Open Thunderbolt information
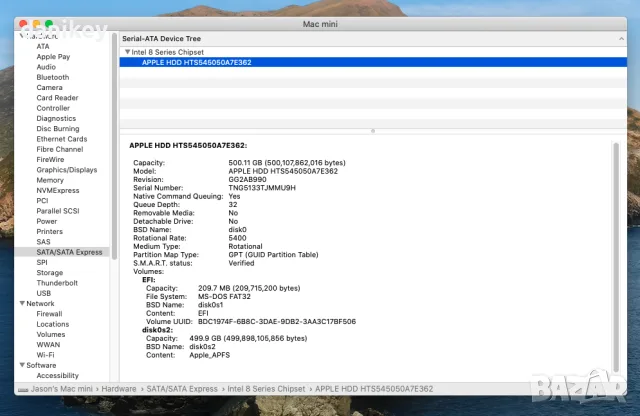The height and width of the screenshot is (416, 640). tap(57, 283)
